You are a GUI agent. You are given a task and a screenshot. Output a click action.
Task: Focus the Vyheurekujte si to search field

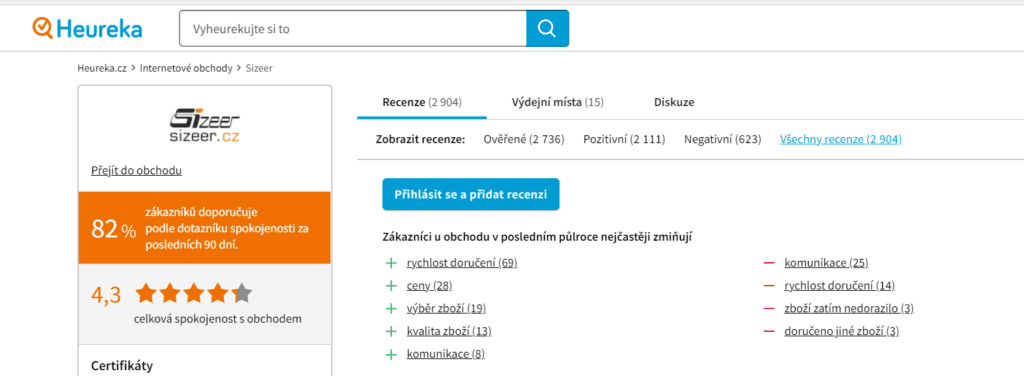[x=353, y=28]
